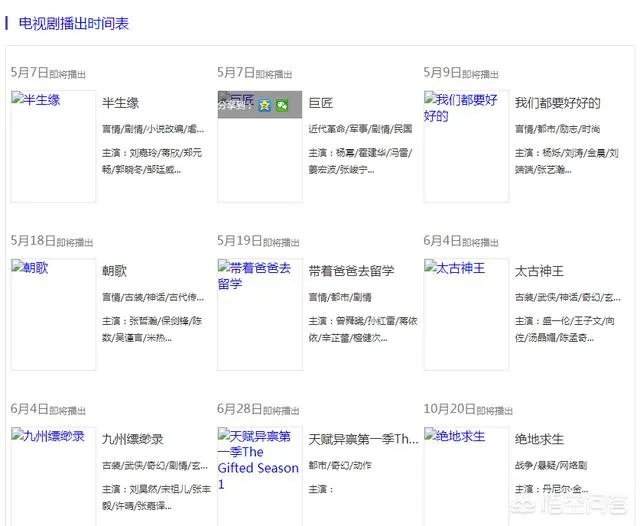This screenshot has height=526, width=640.
Task: Click the 巨匠 title link
Action: (321, 103)
